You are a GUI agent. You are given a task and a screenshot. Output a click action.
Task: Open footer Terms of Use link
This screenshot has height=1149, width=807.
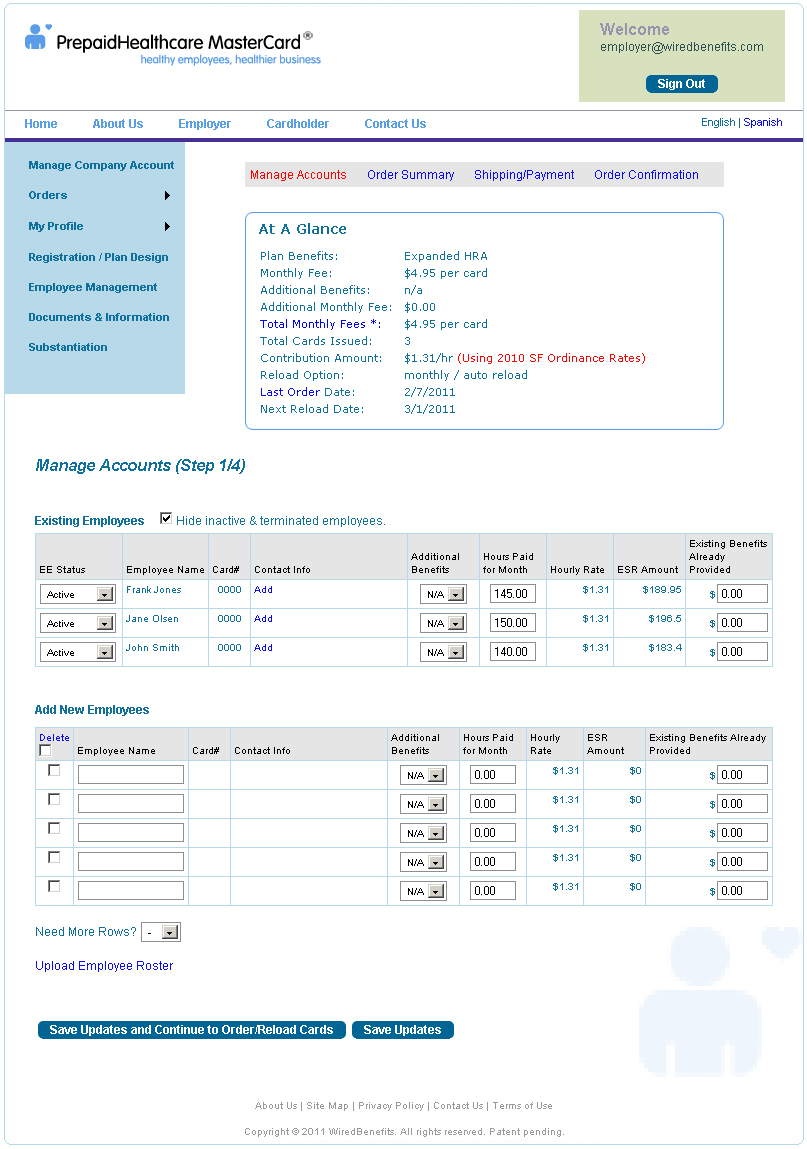coord(523,1106)
